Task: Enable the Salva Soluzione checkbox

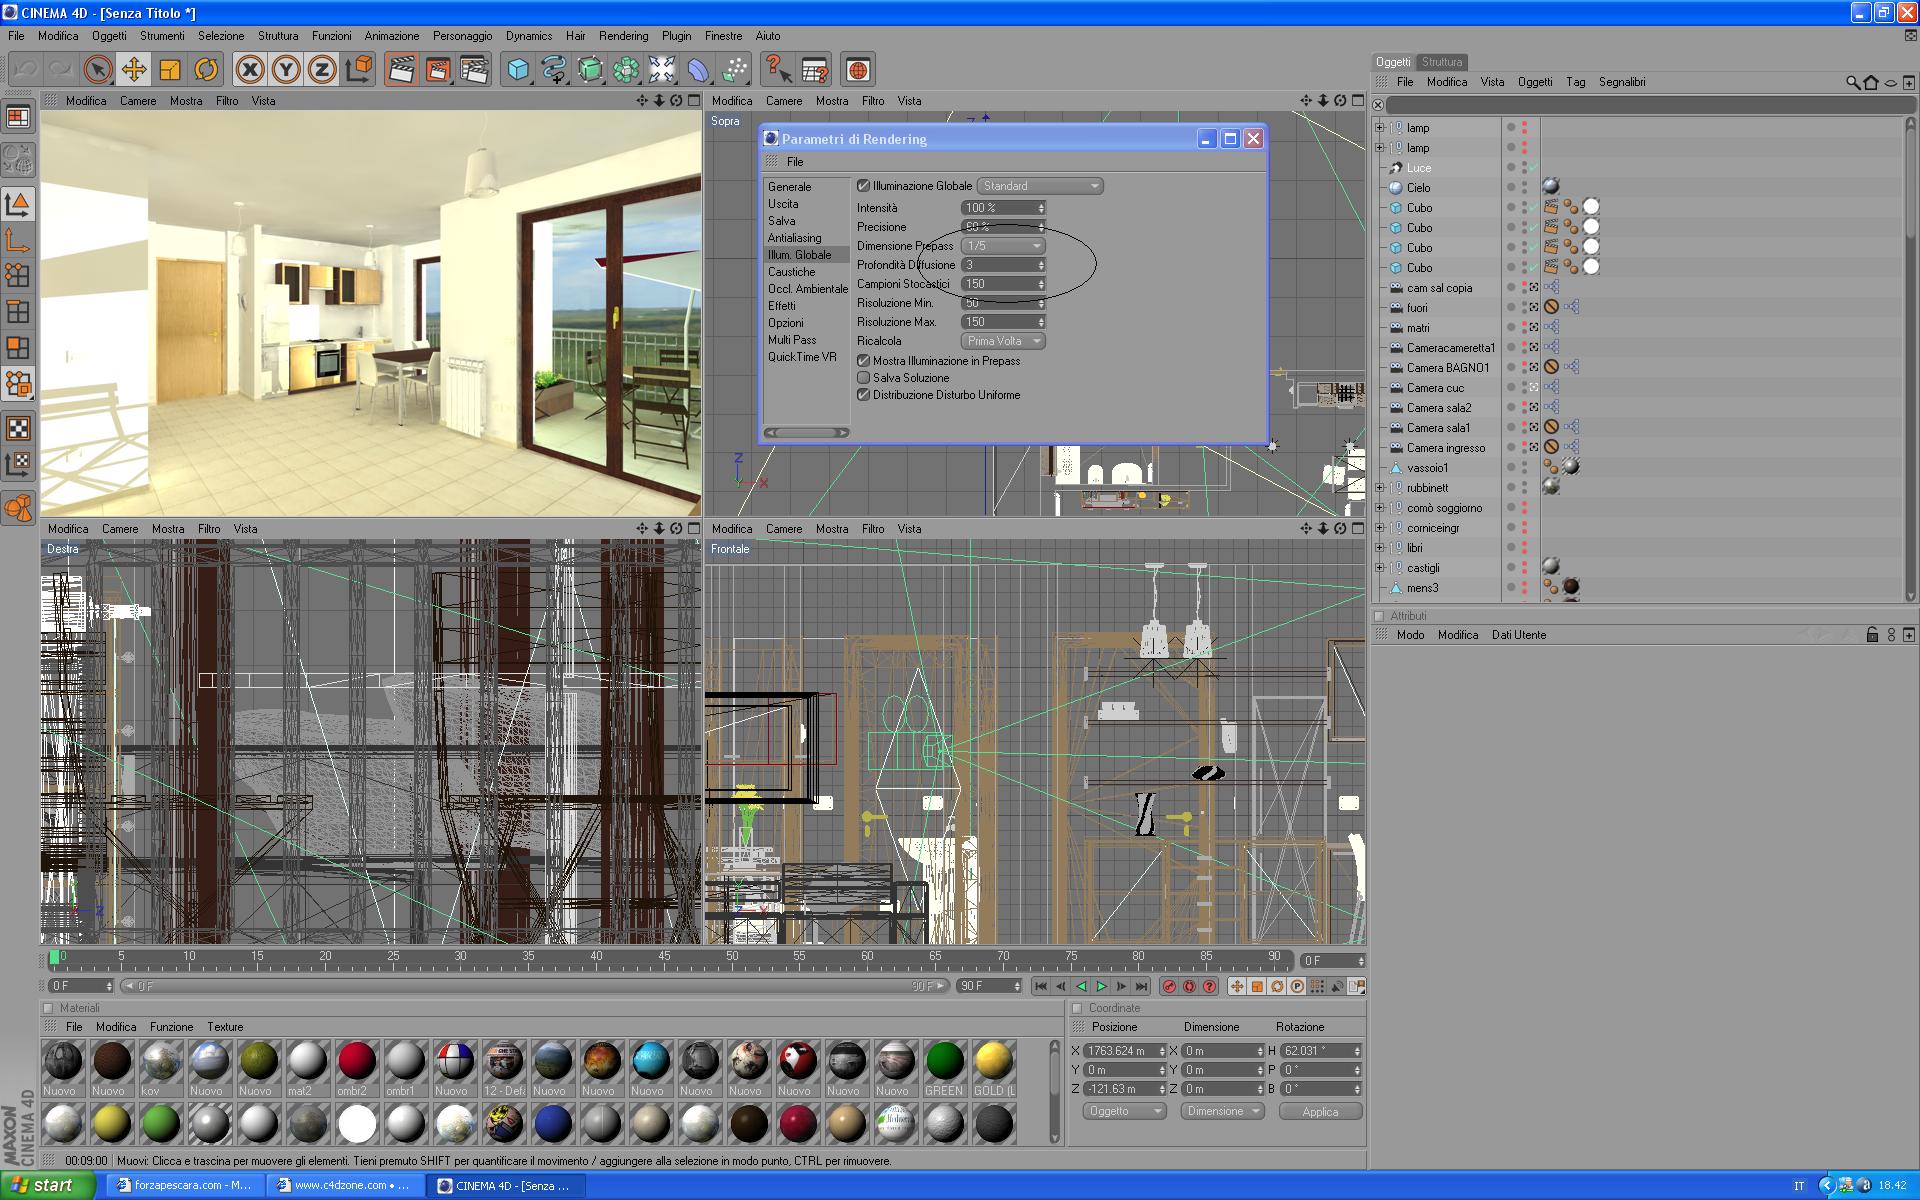Action: point(863,378)
